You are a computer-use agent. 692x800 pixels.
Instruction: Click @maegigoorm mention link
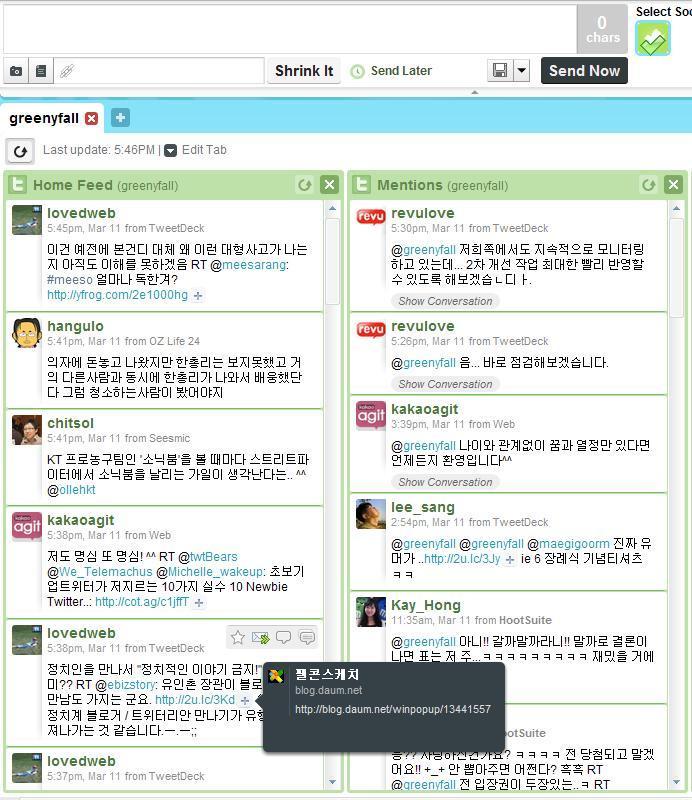574,544
